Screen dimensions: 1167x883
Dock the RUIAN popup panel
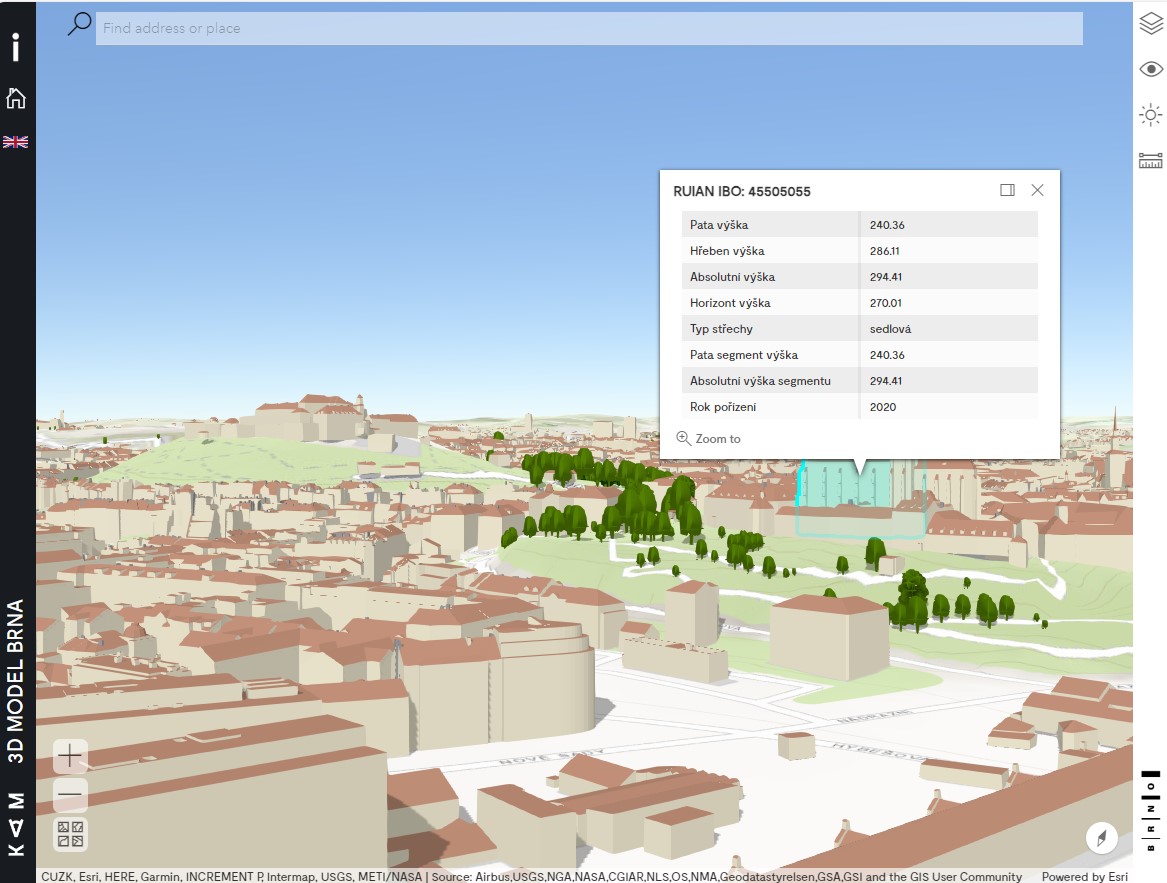(x=1007, y=190)
